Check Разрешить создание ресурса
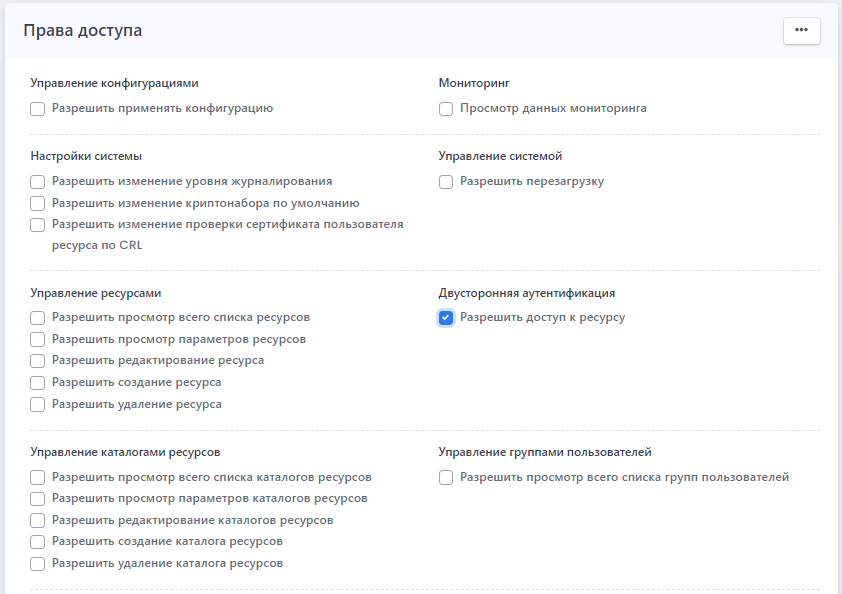Image resolution: width=842 pixels, height=594 pixels. pyautogui.click(x=38, y=383)
